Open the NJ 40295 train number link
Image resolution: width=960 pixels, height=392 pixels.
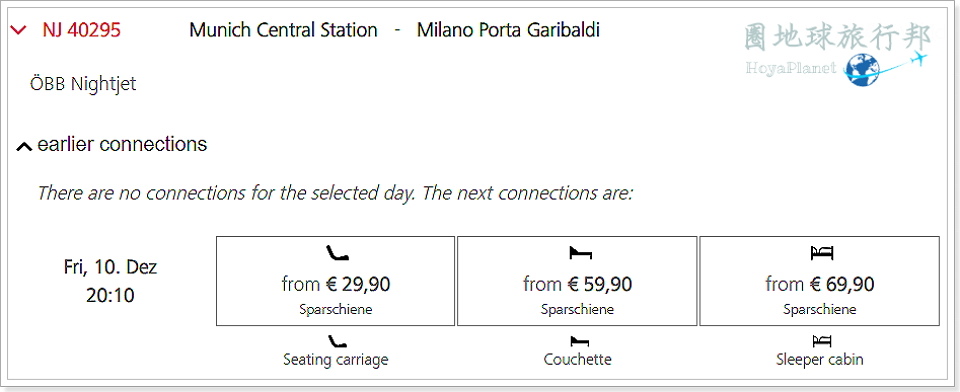pyautogui.click(x=81, y=29)
